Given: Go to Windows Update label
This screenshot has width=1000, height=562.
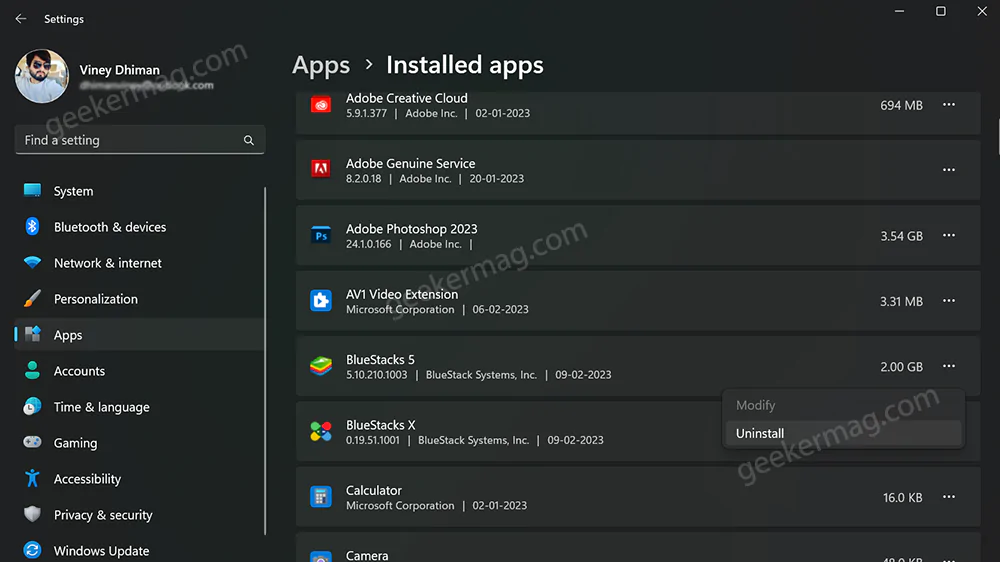Looking at the screenshot, I should coord(101,551).
